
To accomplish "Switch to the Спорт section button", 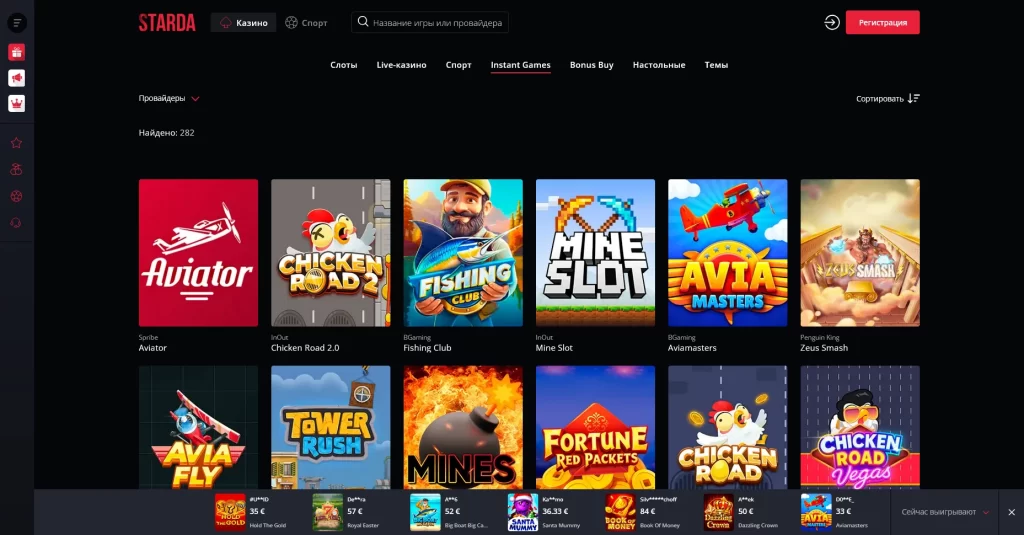I will tap(306, 23).
